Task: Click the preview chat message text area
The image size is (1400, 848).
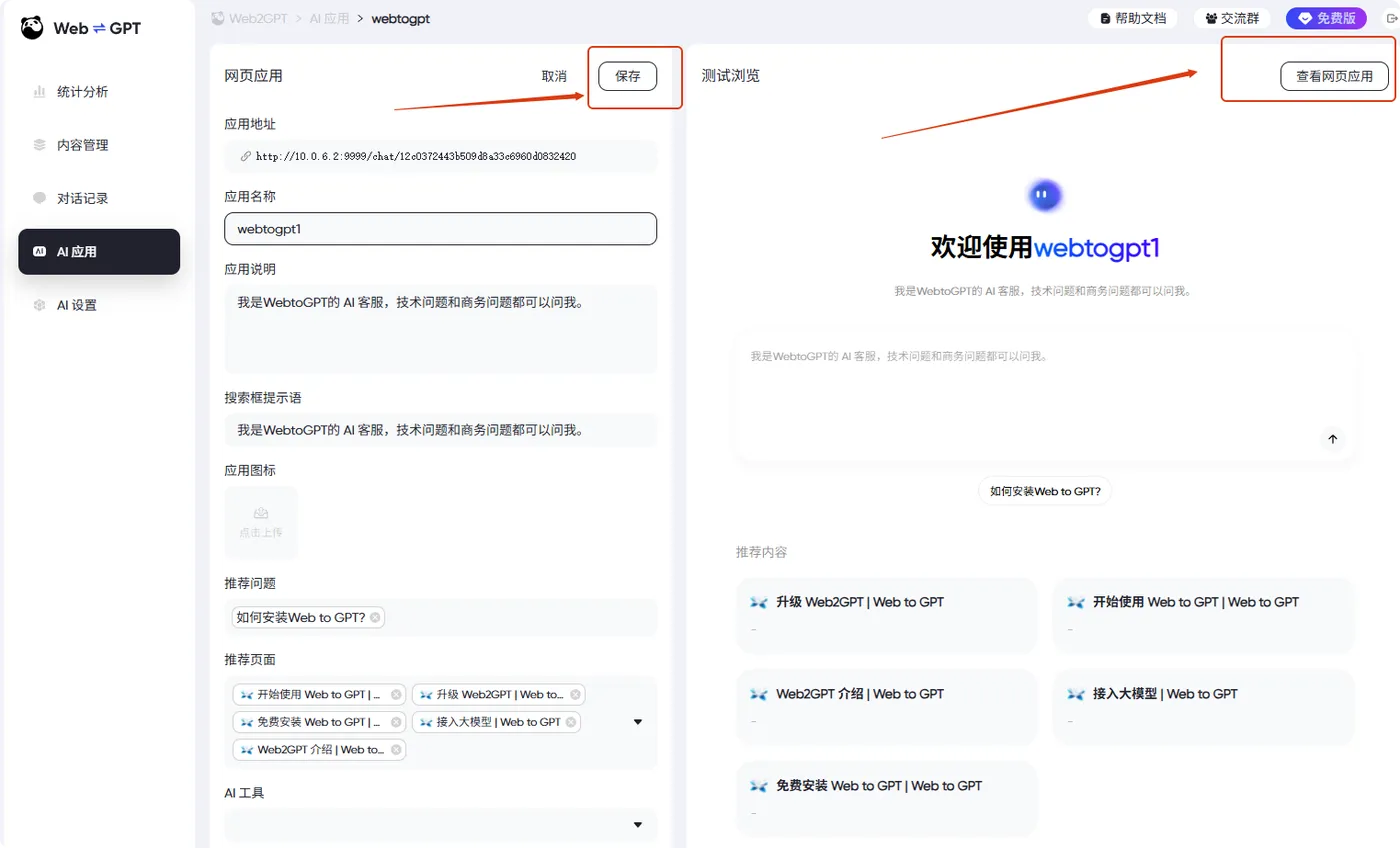Action: pyautogui.click(x=1045, y=396)
